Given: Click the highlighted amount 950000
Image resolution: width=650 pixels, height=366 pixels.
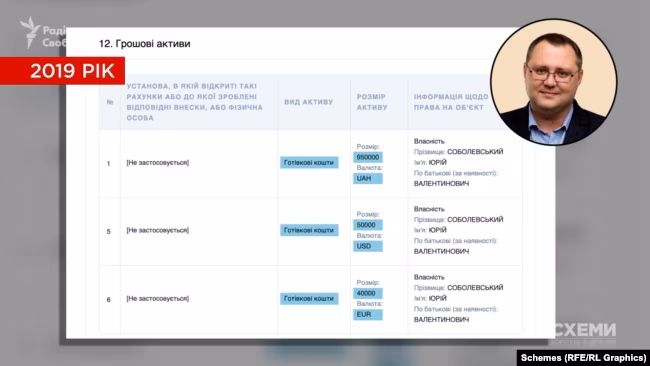Looking at the screenshot, I should [368, 157].
